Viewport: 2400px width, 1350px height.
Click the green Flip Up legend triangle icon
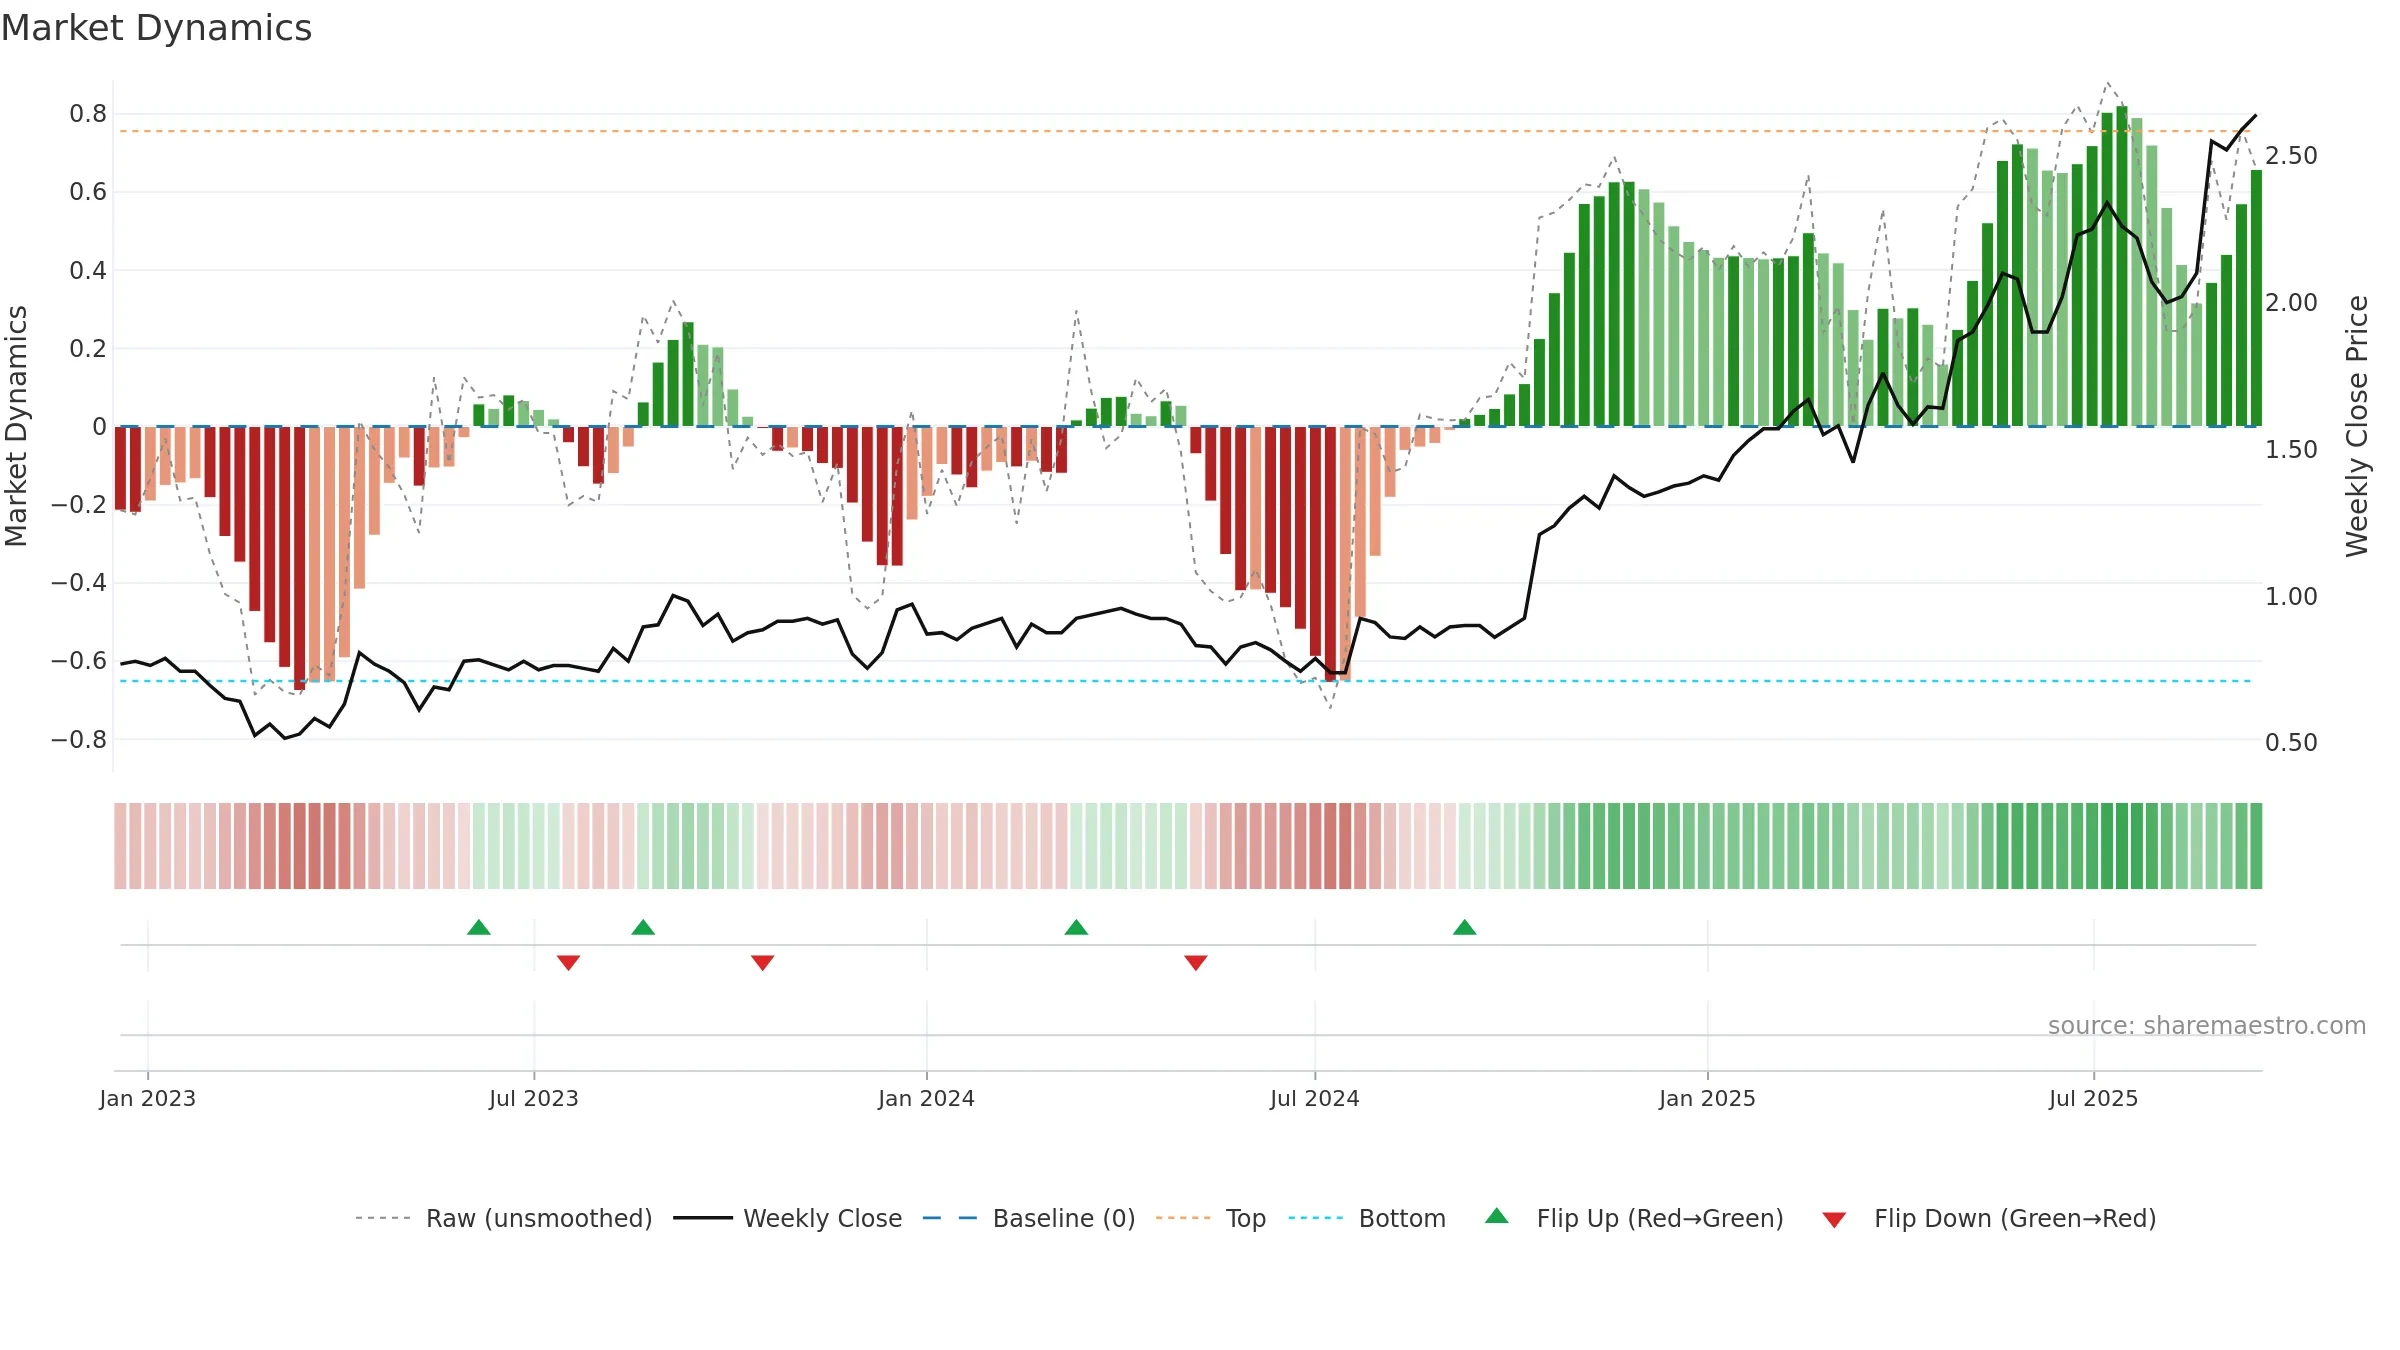(1497, 1216)
